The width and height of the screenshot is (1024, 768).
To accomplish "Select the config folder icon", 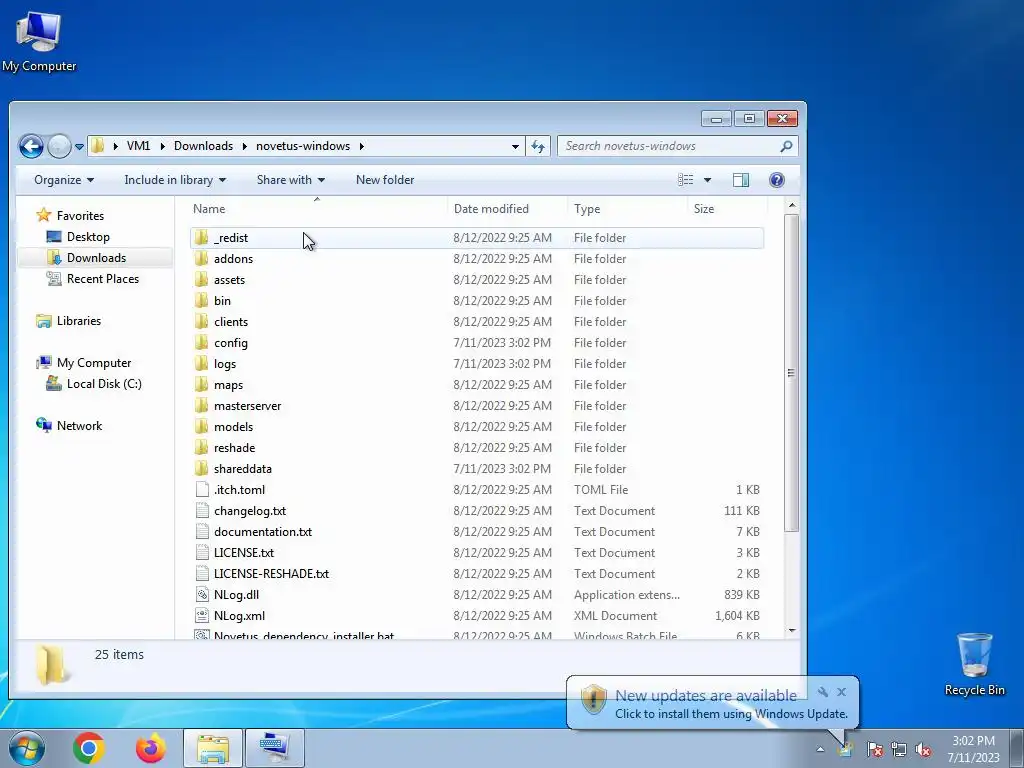I will click(x=201, y=343).
